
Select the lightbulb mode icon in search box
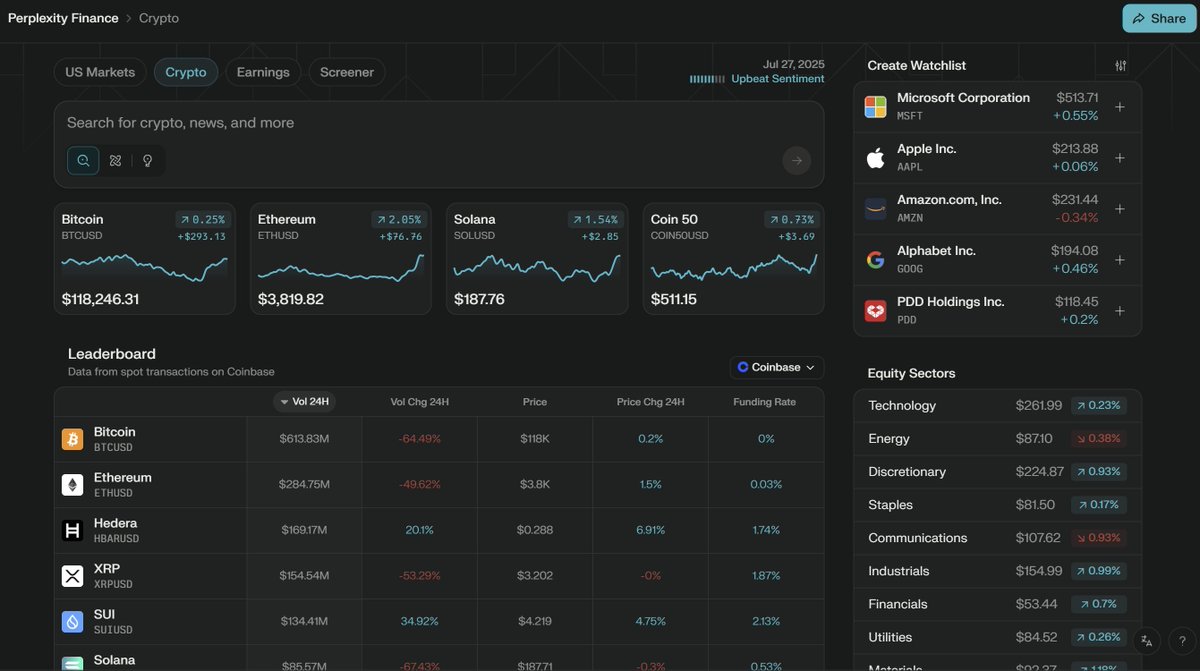(x=147, y=160)
